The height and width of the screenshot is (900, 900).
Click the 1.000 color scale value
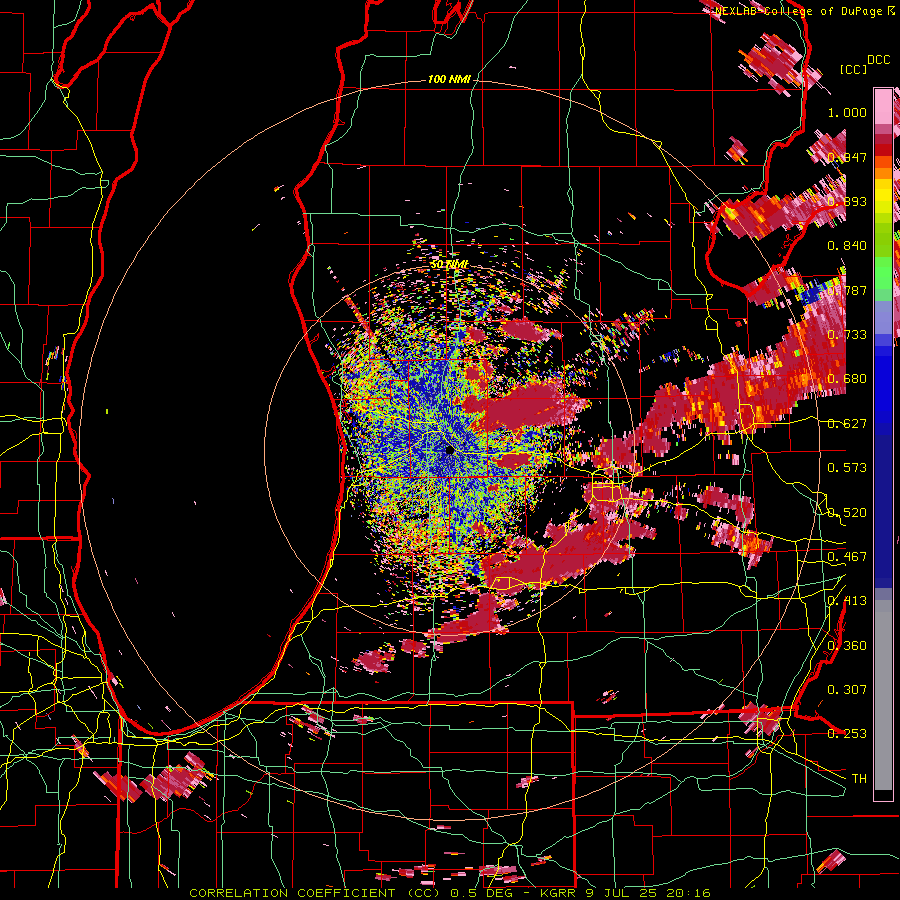(847, 112)
